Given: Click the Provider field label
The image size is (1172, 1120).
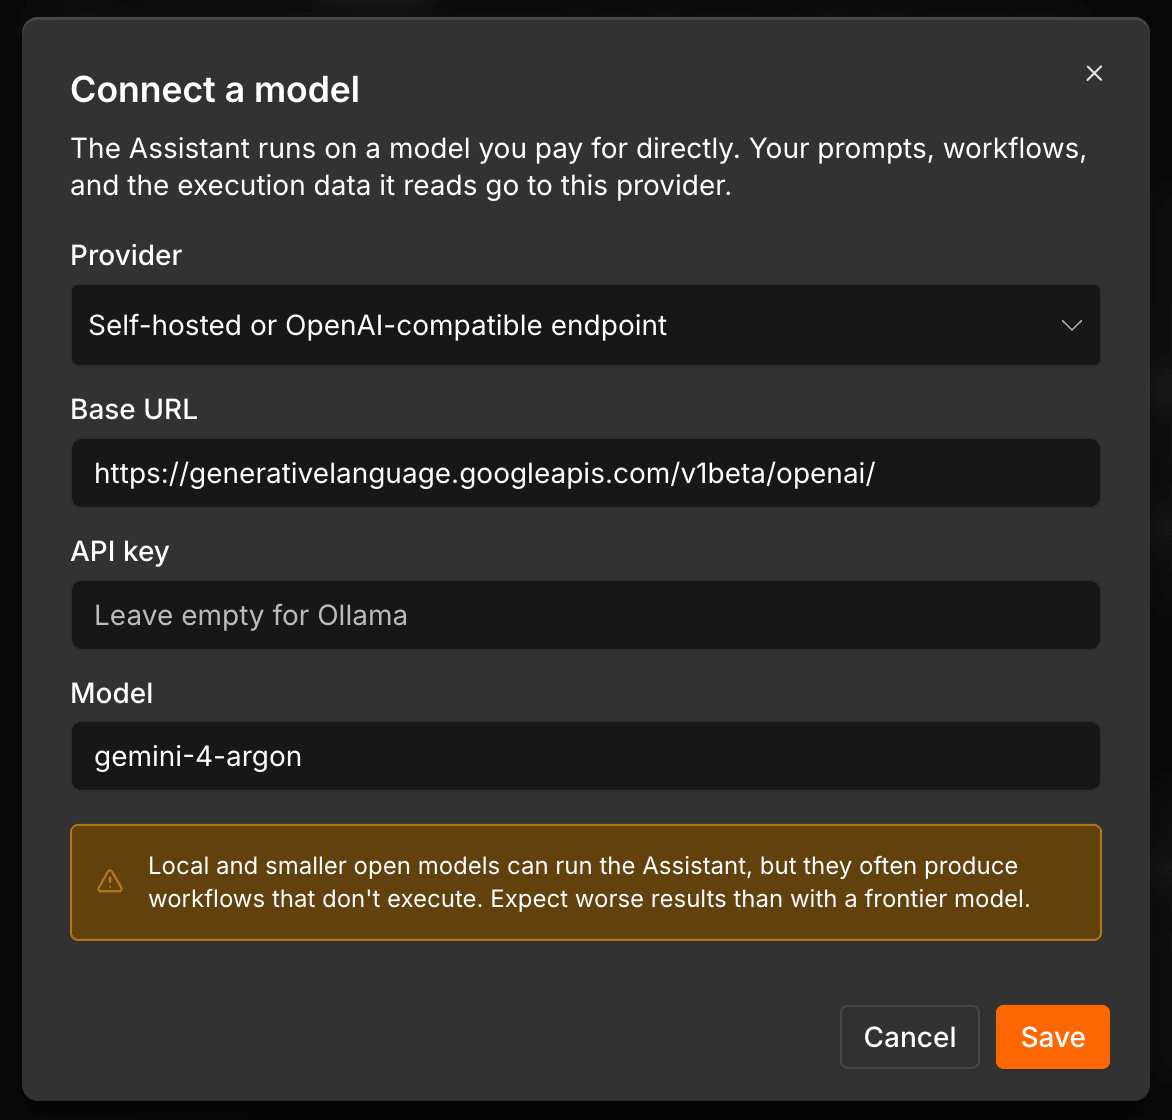Looking at the screenshot, I should click(126, 255).
